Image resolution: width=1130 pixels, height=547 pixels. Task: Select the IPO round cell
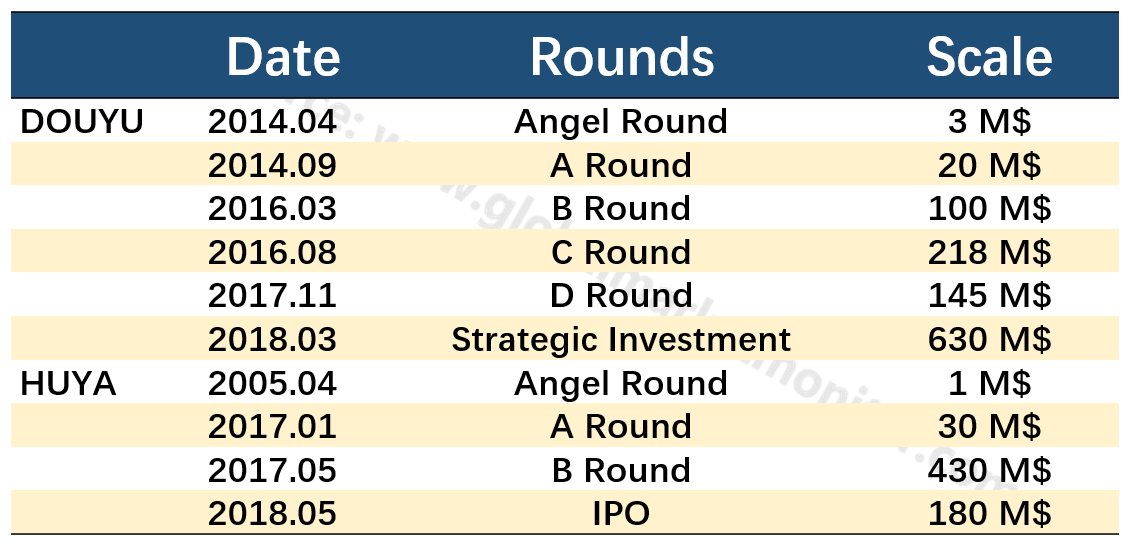621,514
